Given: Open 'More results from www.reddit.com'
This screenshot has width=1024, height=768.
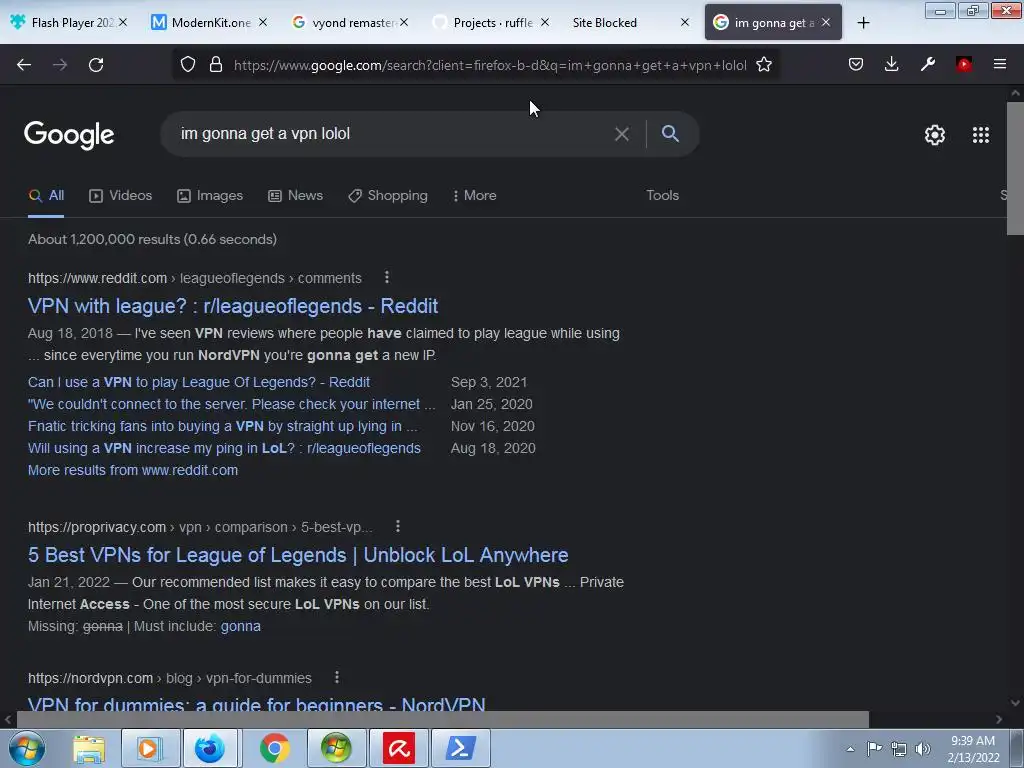Looking at the screenshot, I should (x=133, y=470).
